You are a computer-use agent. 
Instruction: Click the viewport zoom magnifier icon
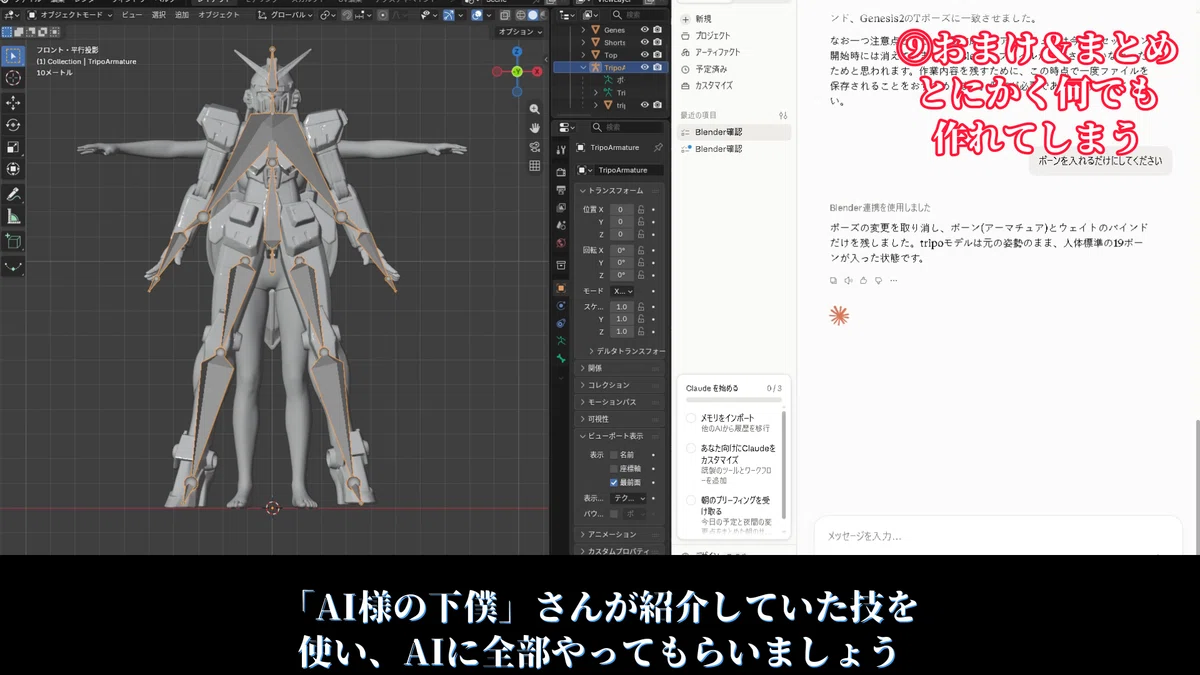tap(535, 109)
